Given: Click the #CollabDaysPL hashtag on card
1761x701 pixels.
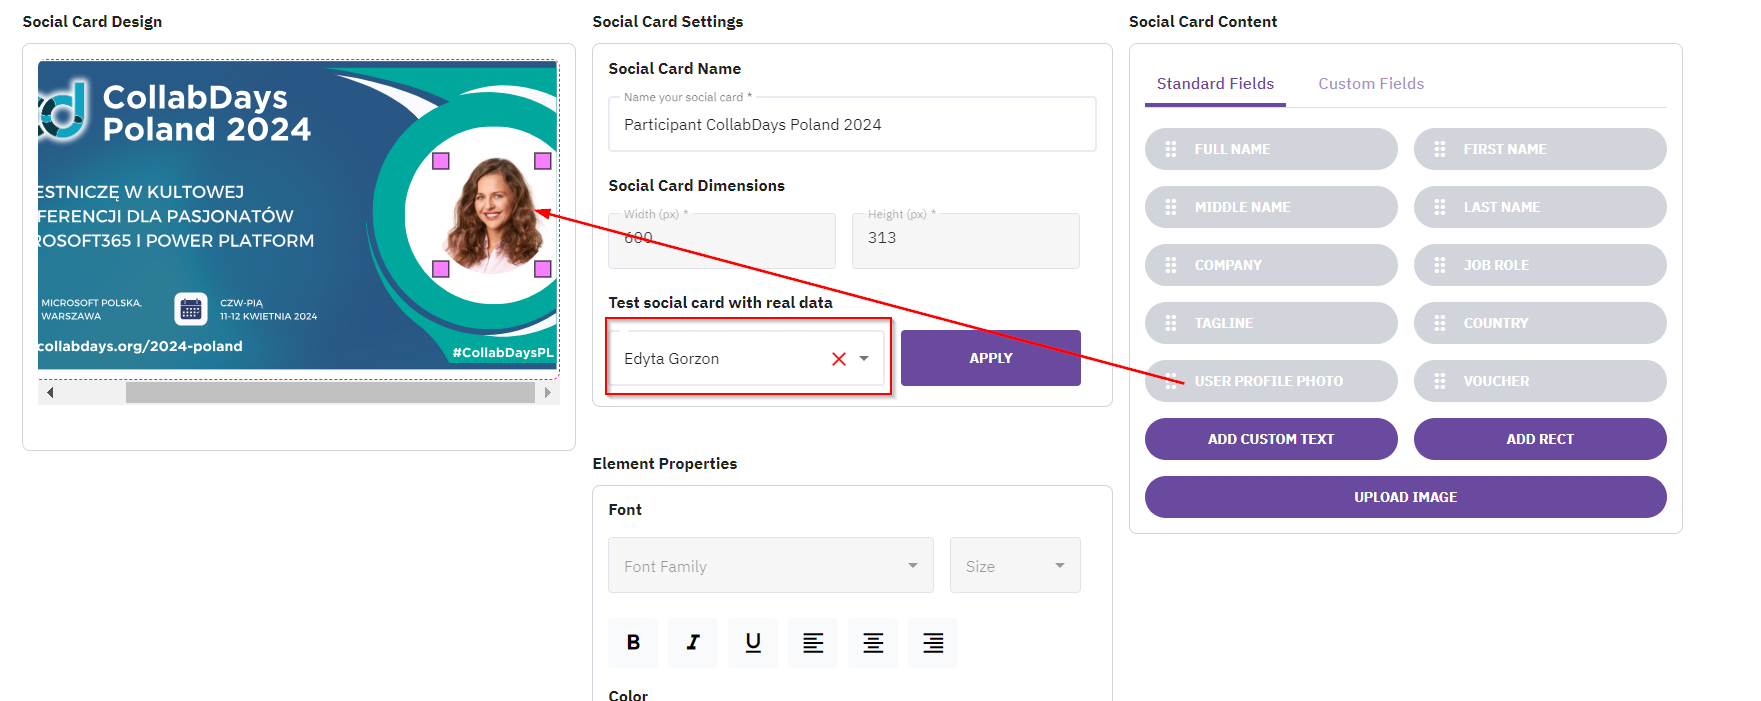Looking at the screenshot, I should (x=503, y=352).
